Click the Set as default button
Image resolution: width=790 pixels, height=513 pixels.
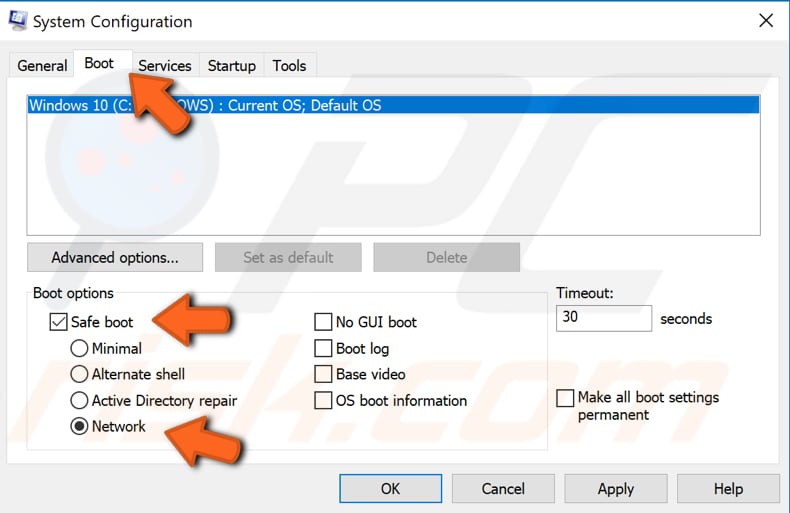(288, 258)
